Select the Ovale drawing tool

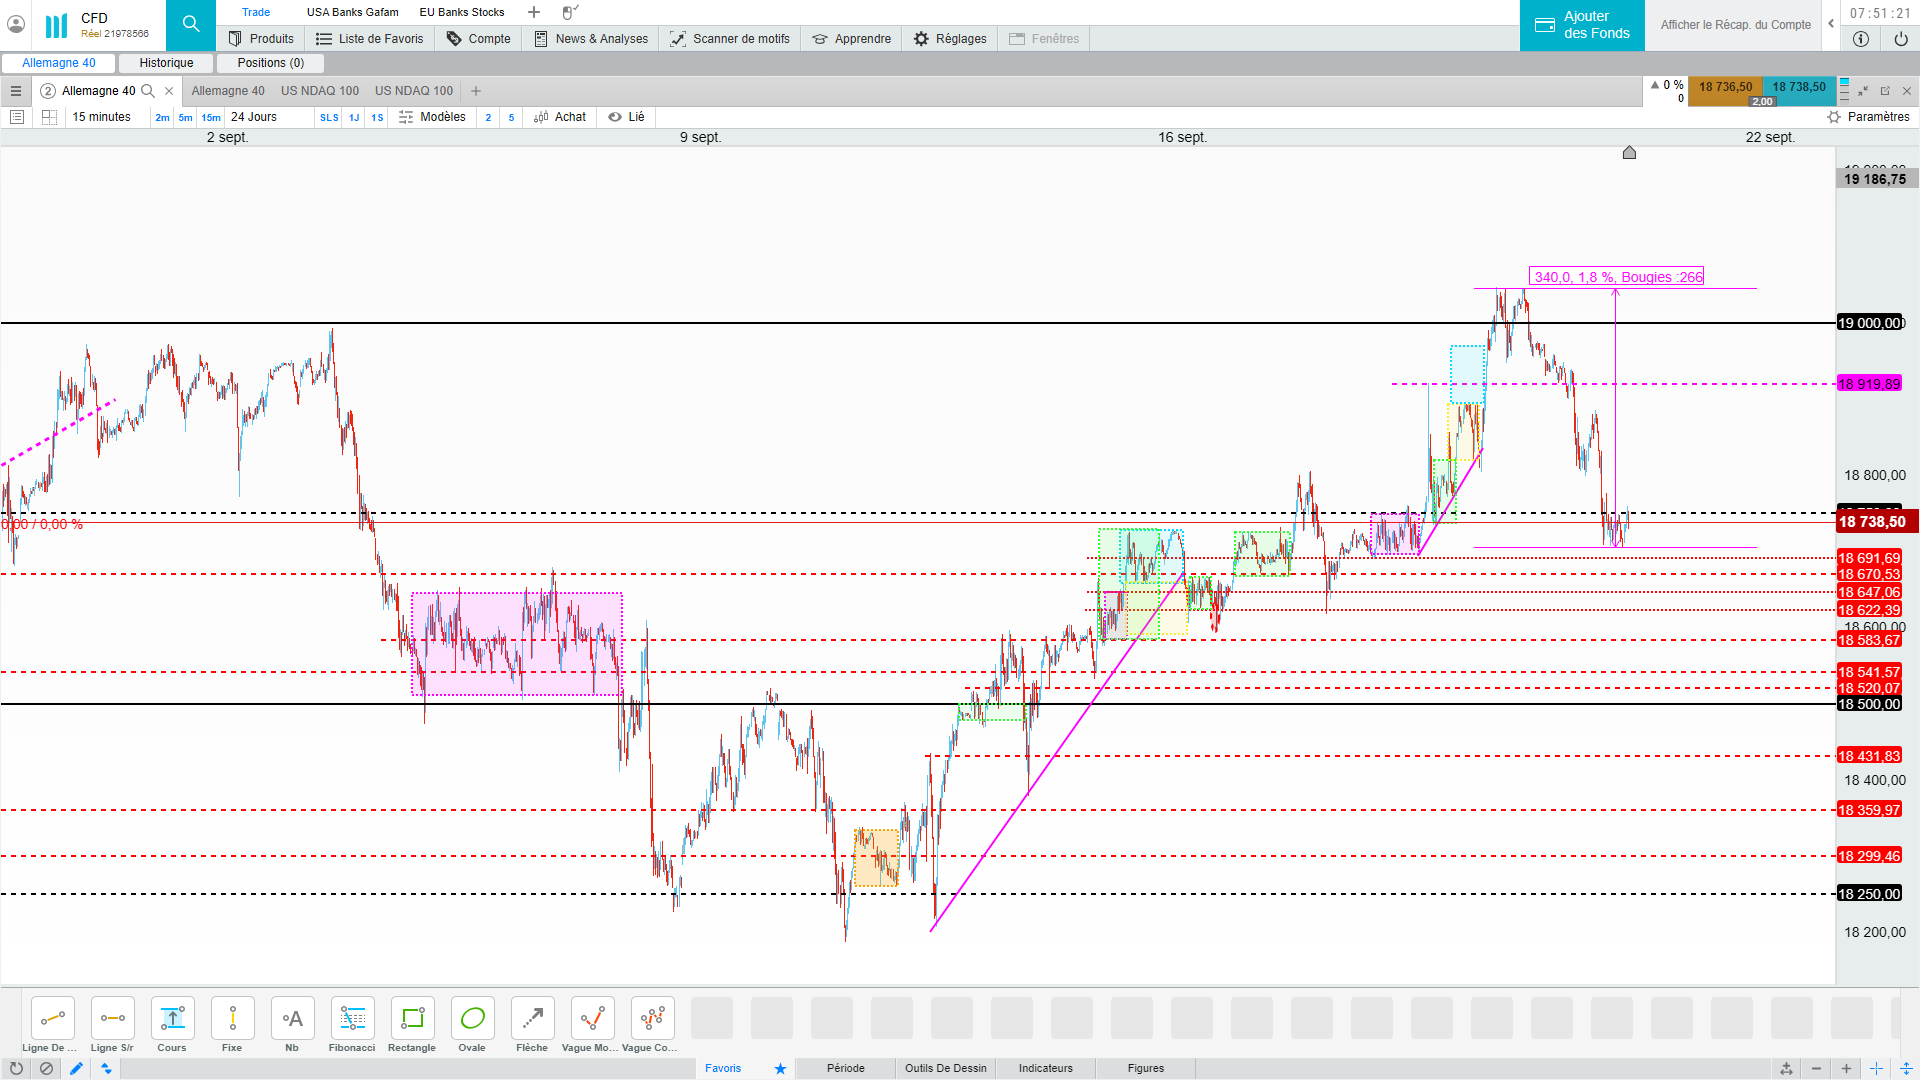click(472, 1019)
